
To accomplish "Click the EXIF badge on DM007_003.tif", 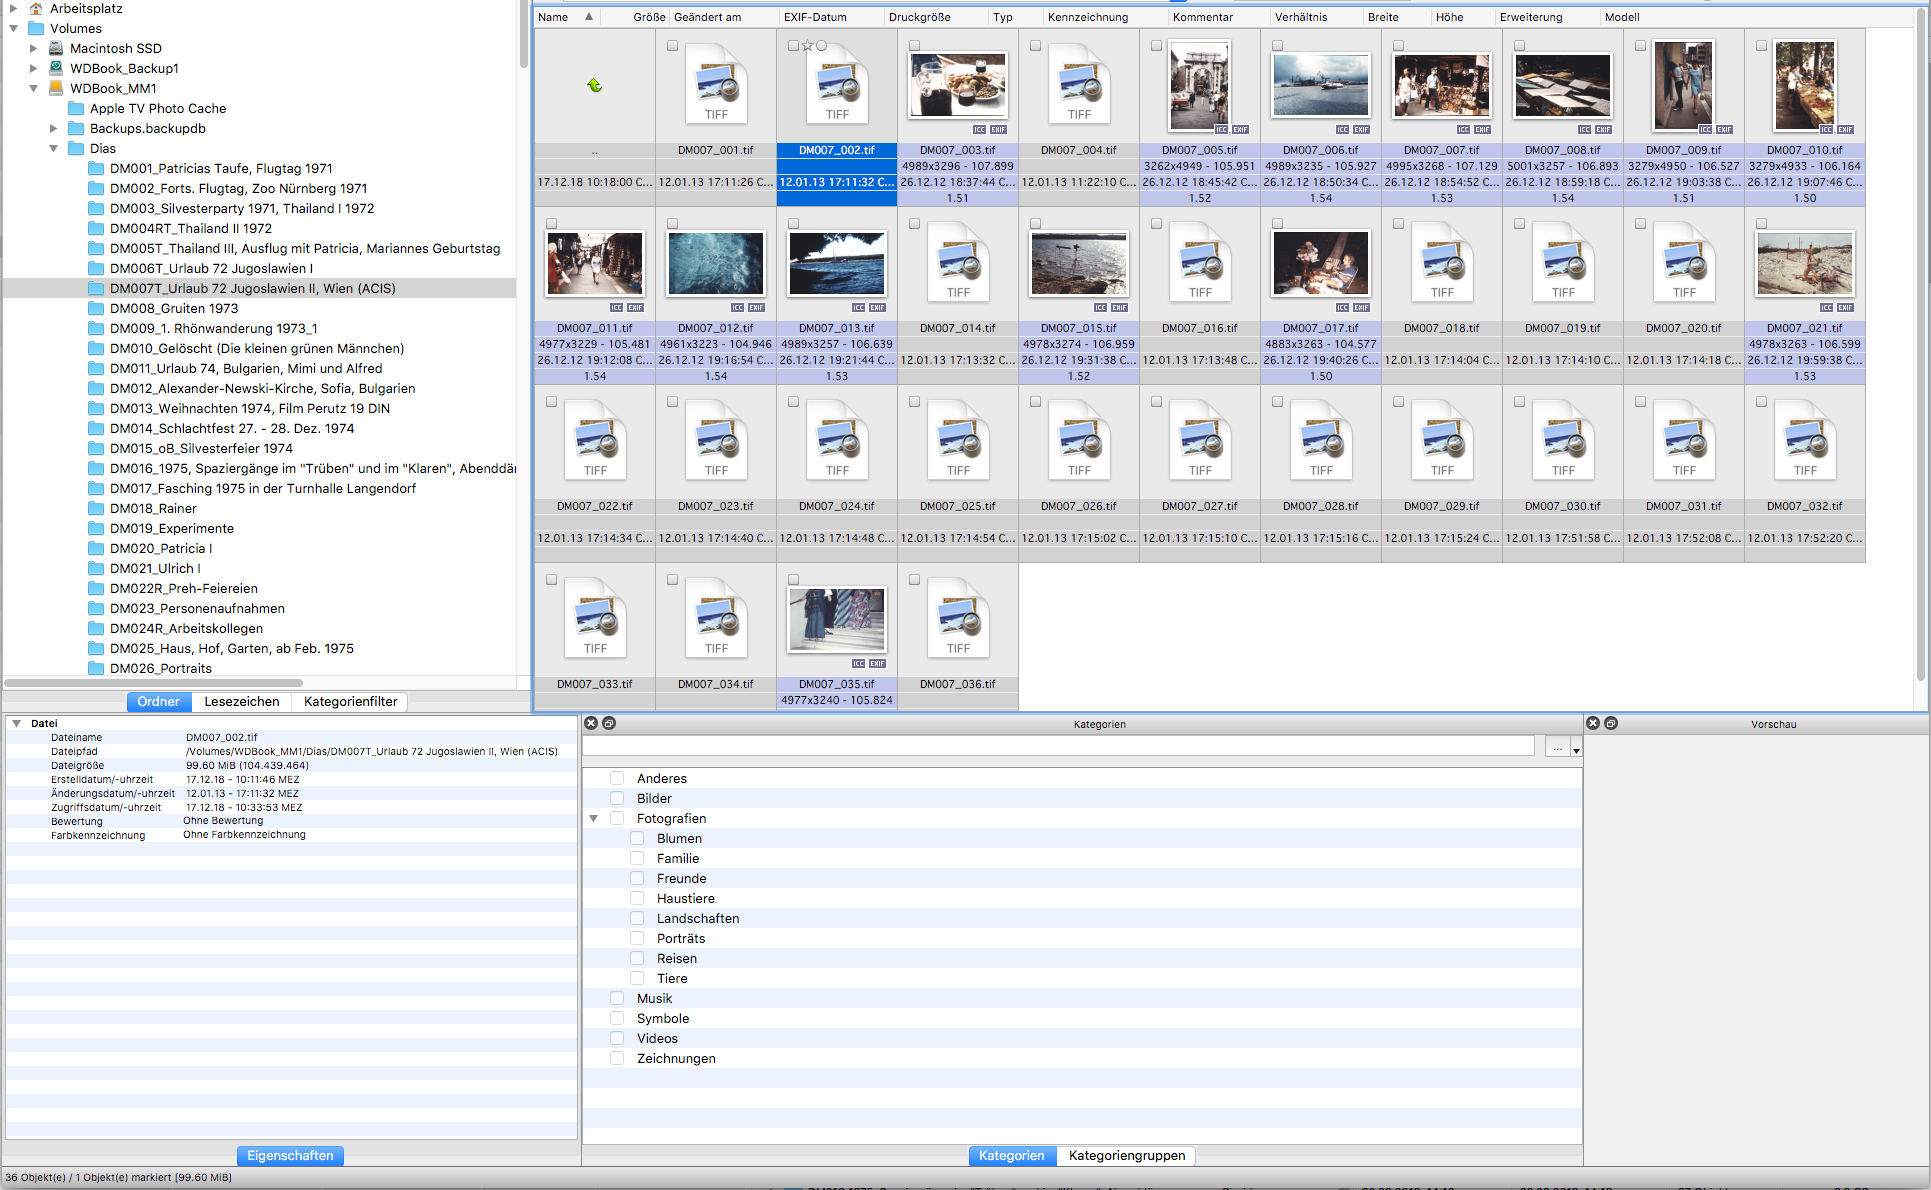I will coord(998,130).
